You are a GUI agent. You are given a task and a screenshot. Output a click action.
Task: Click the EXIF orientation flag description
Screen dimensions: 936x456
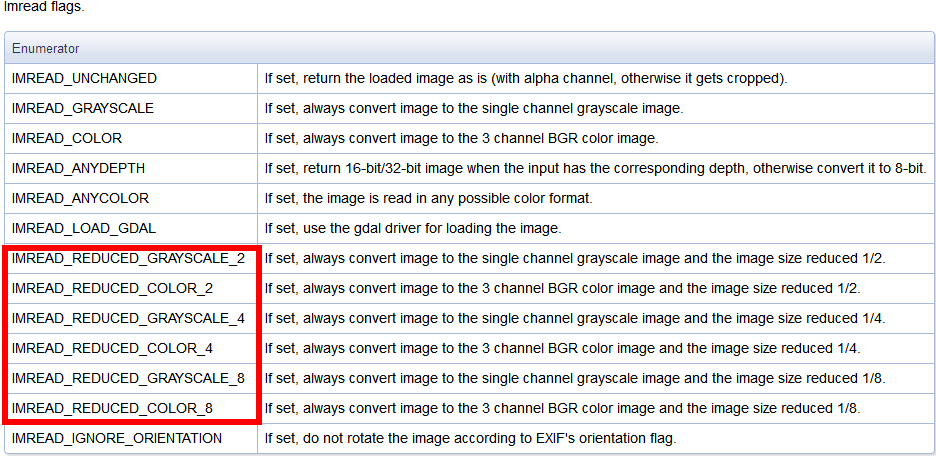click(470, 438)
